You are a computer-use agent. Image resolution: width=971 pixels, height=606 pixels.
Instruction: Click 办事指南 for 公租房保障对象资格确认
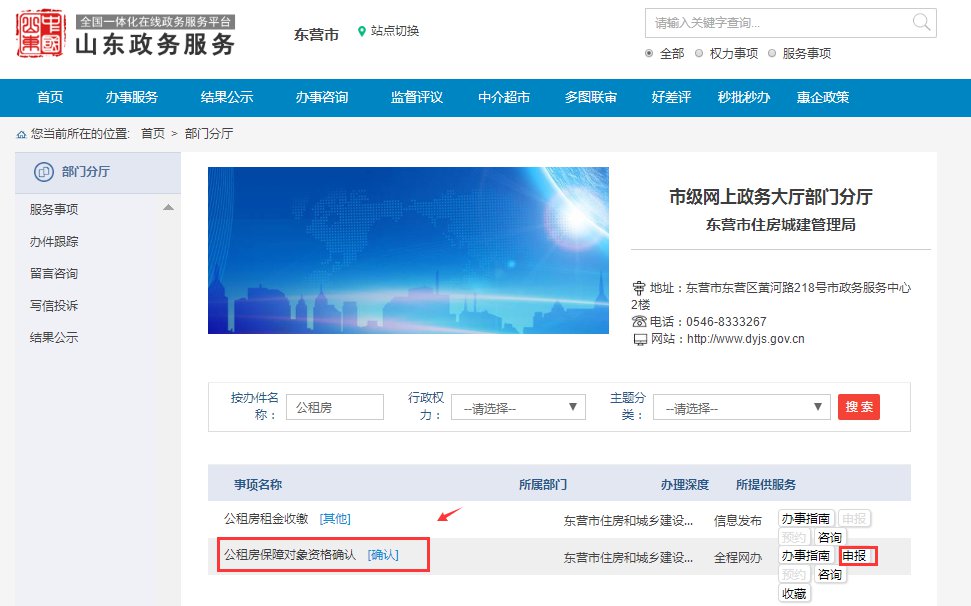pos(806,556)
